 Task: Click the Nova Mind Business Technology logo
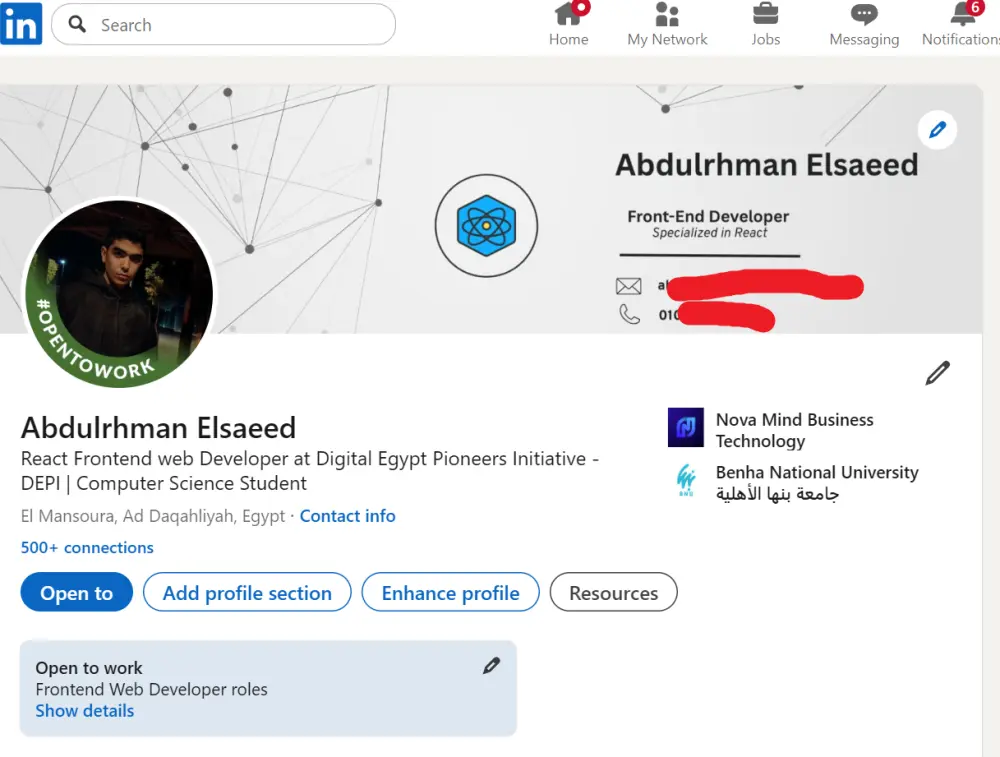click(685, 426)
